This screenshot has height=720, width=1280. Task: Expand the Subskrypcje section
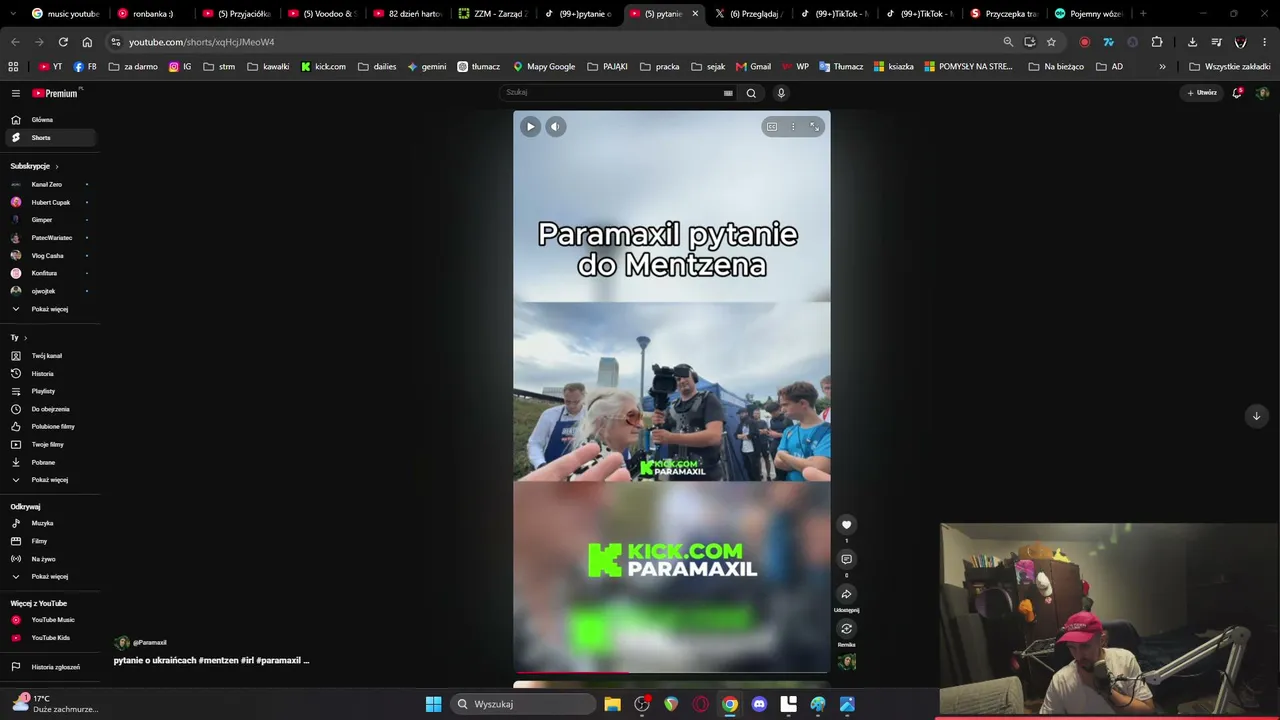click(x=35, y=166)
